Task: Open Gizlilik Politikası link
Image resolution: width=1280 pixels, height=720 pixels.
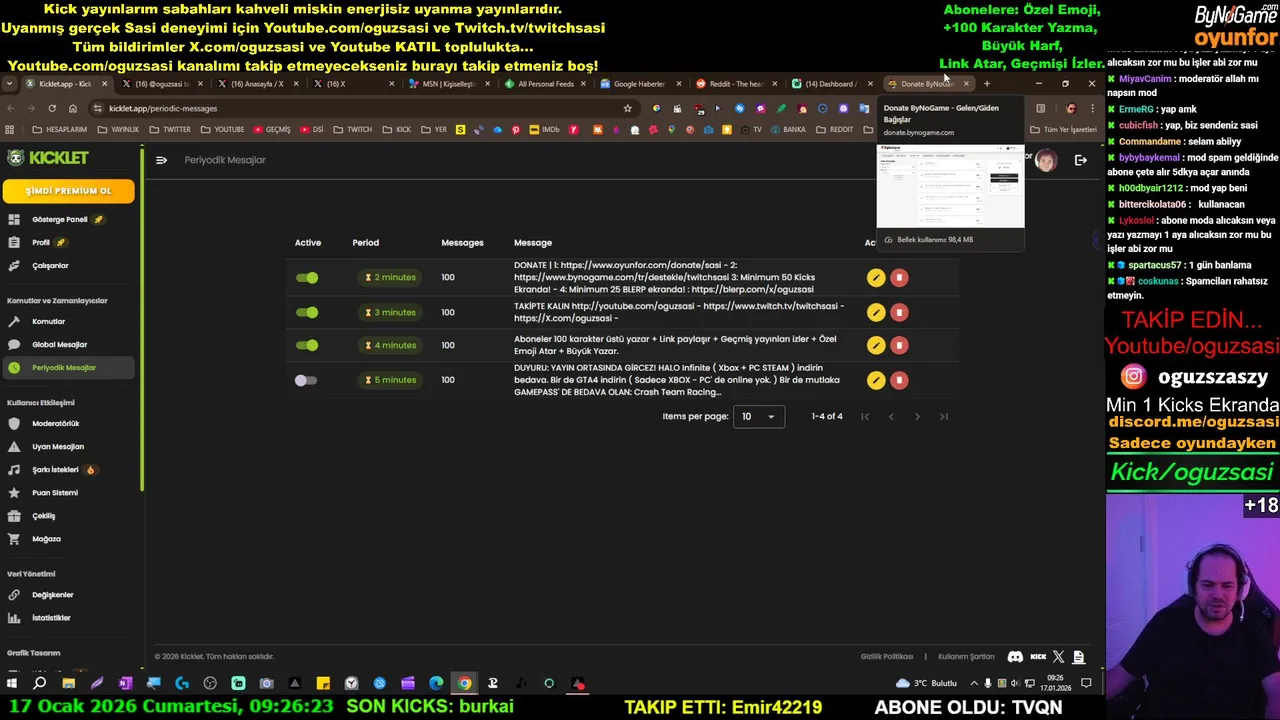Action: coord(887,657)
